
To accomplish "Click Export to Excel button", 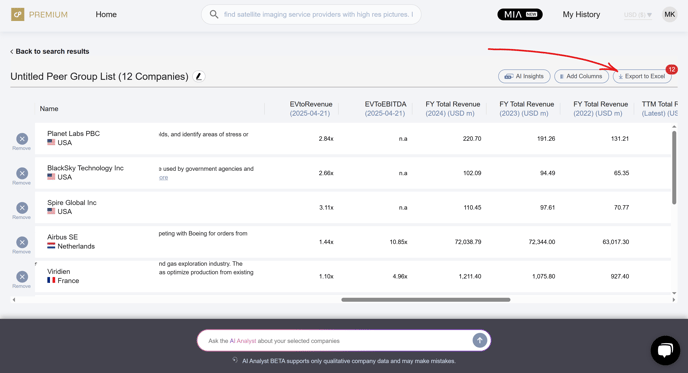I will 642,76.
